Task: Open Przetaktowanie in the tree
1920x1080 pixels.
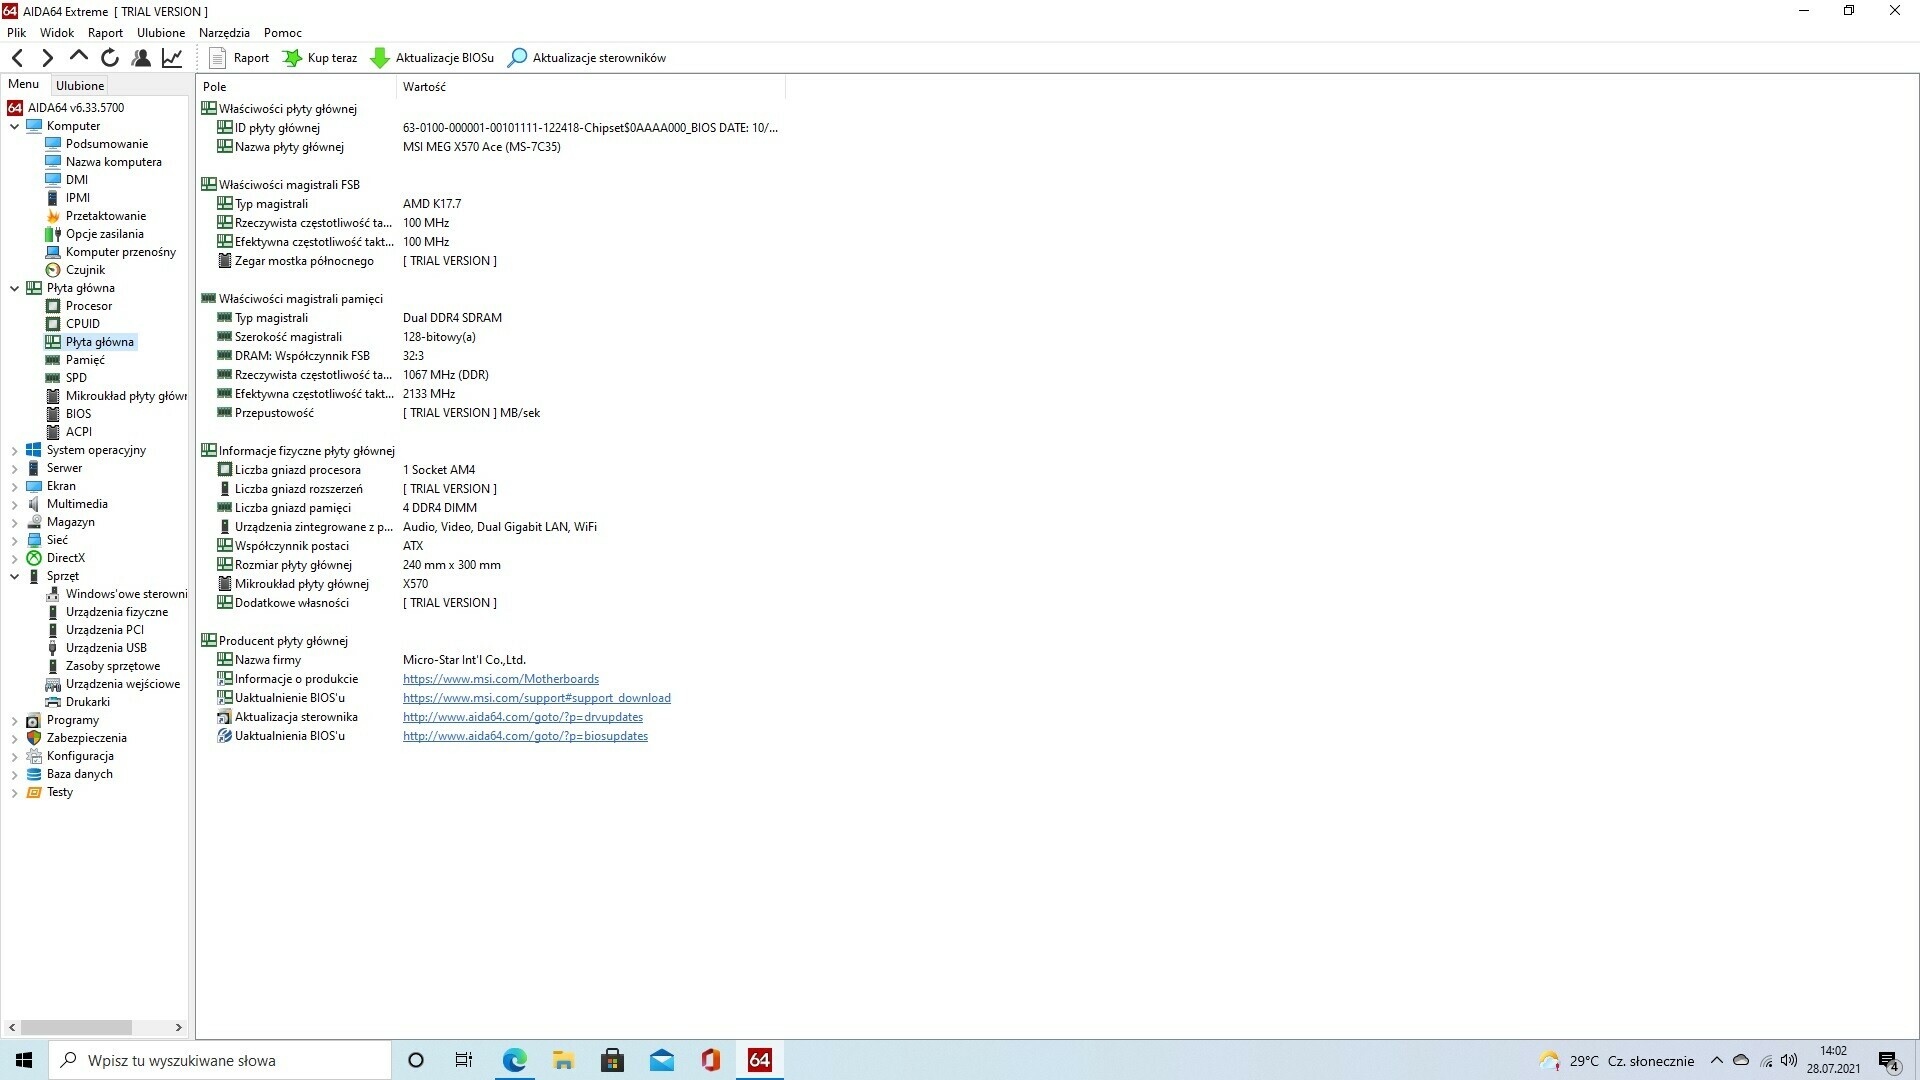Action: [106, 216]
